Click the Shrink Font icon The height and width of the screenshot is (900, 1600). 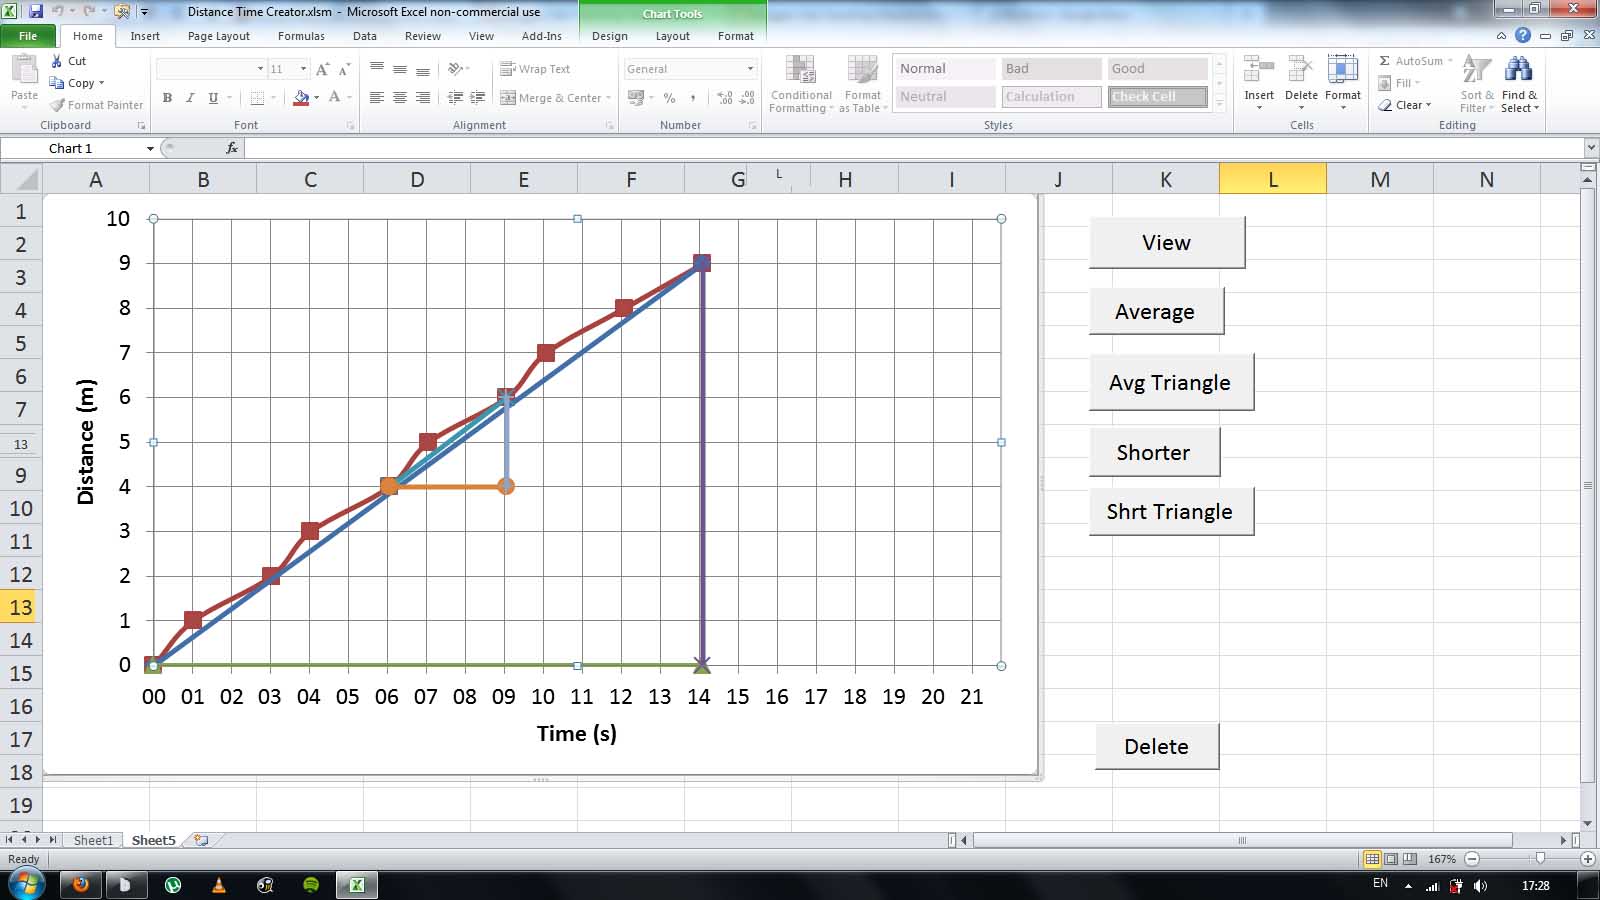pos(344,69)
